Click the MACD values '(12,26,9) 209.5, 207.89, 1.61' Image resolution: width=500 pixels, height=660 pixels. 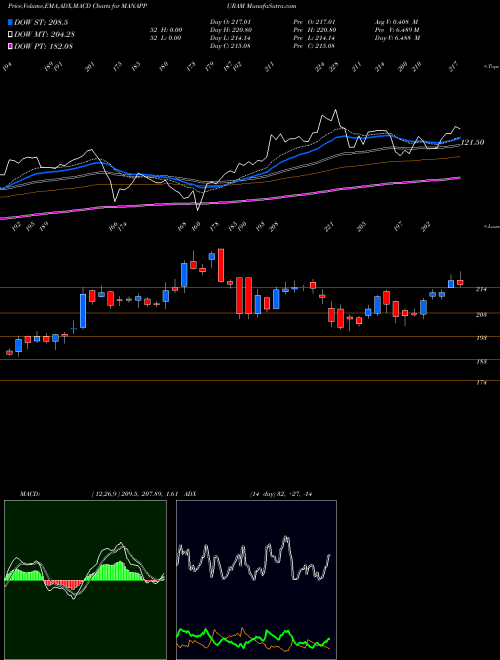[x=136, y=494]
